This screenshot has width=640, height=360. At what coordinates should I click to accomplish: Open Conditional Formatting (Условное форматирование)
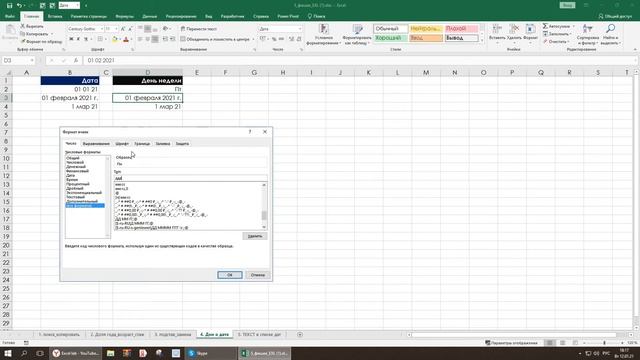[323, 34]
